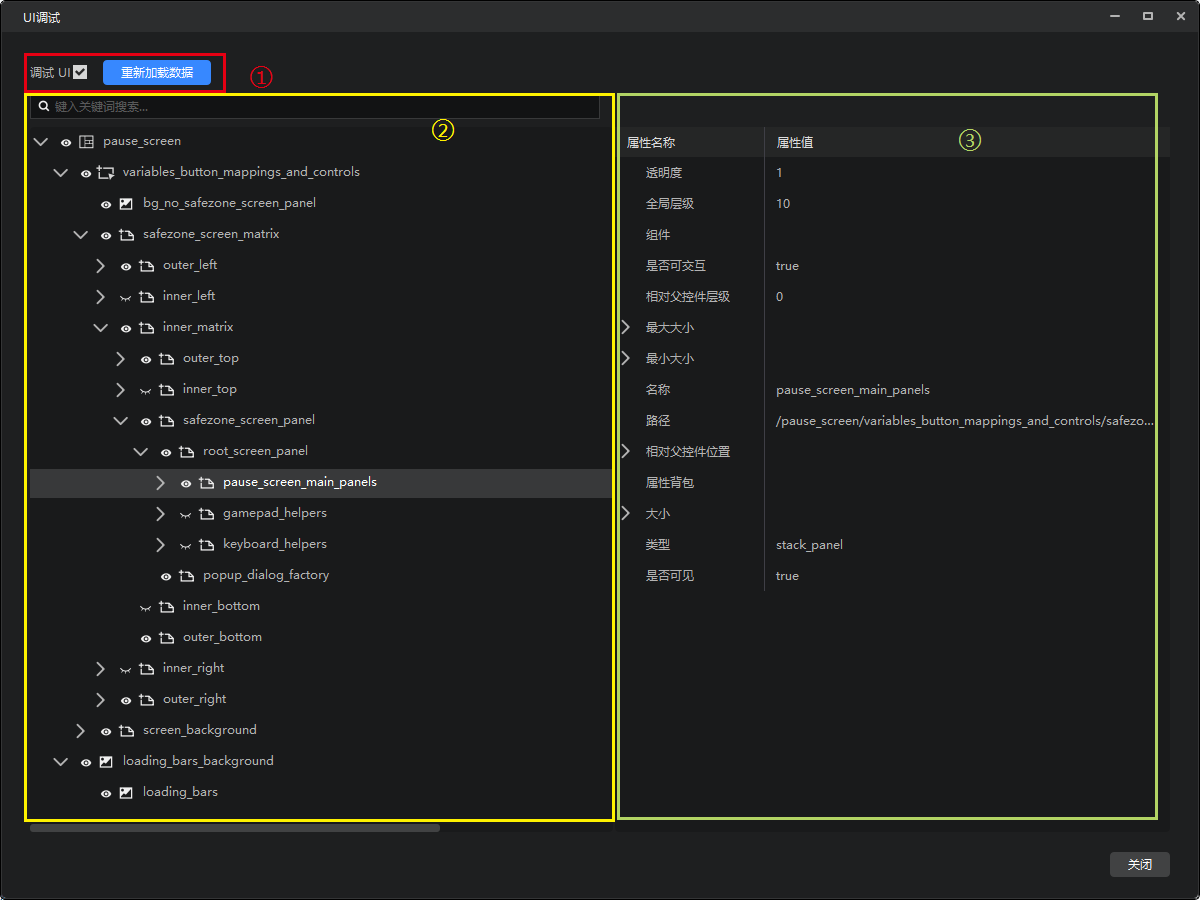Hide loading_bars using its eye icon
1200x900 pixels.
coord(106,794)
